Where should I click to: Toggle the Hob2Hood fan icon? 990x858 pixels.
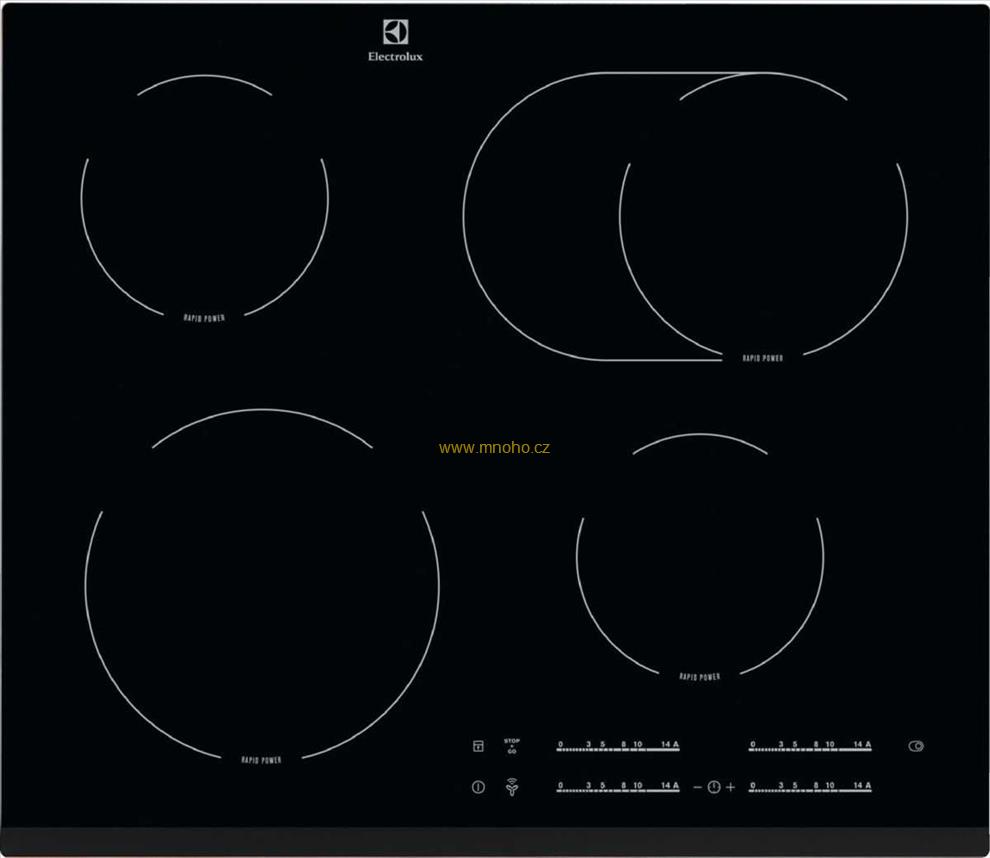click(x=511, y=787)
